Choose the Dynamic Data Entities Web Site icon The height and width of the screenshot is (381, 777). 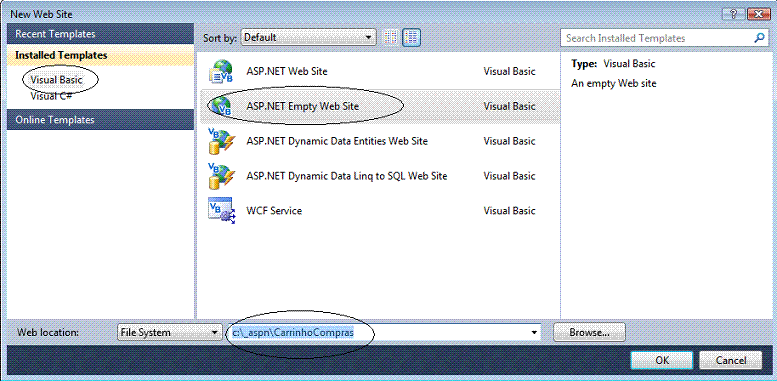point(221,141)
